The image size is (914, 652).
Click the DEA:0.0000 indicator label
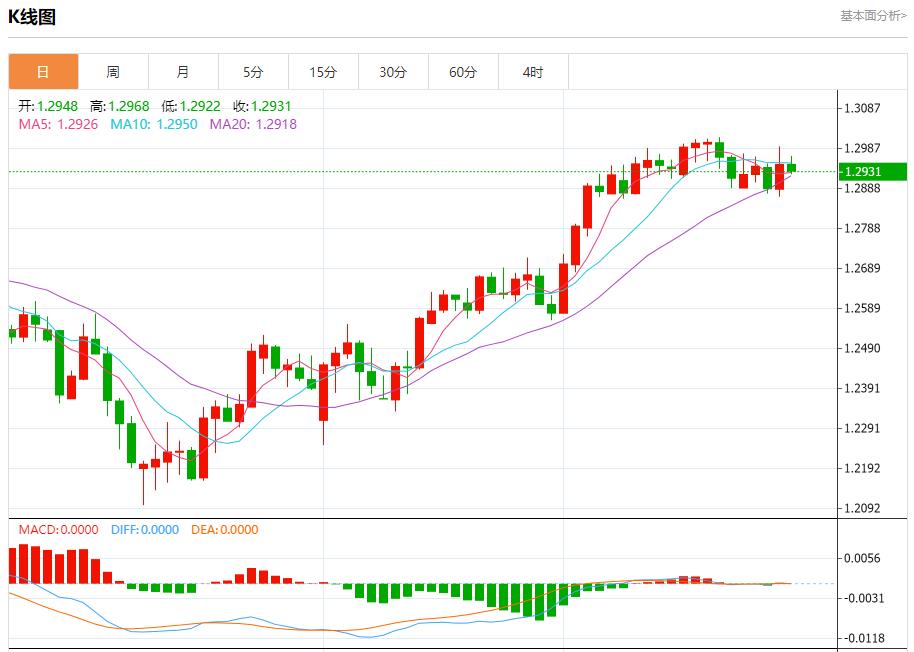click(224, 530)
